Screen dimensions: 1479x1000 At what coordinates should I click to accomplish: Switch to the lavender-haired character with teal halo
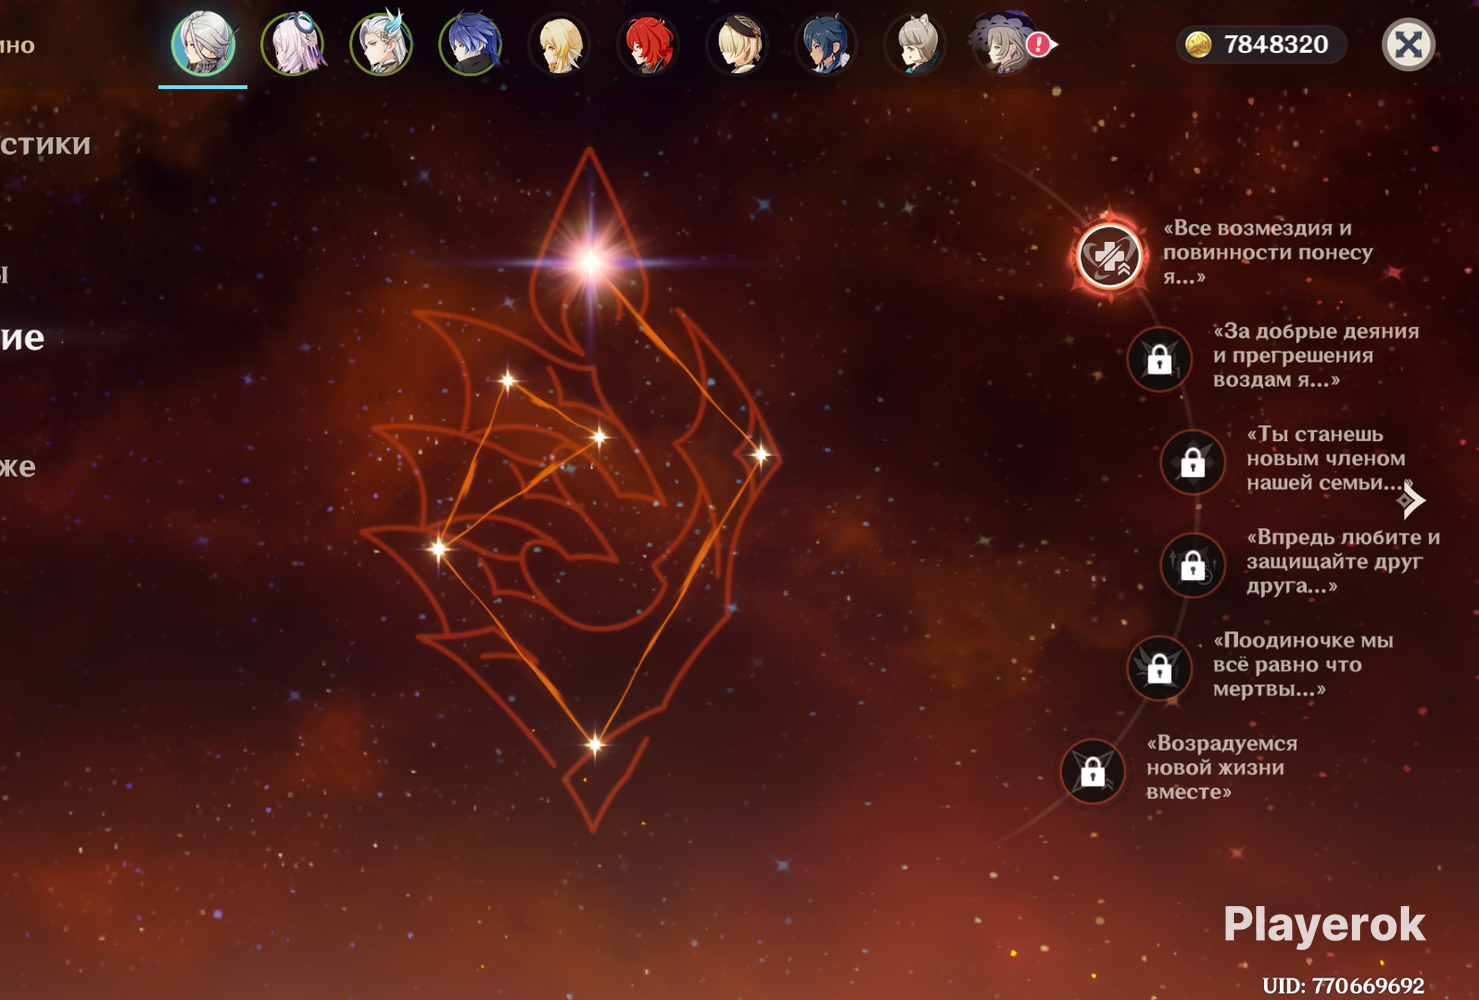pyautogui.click(x=292, y=44)
